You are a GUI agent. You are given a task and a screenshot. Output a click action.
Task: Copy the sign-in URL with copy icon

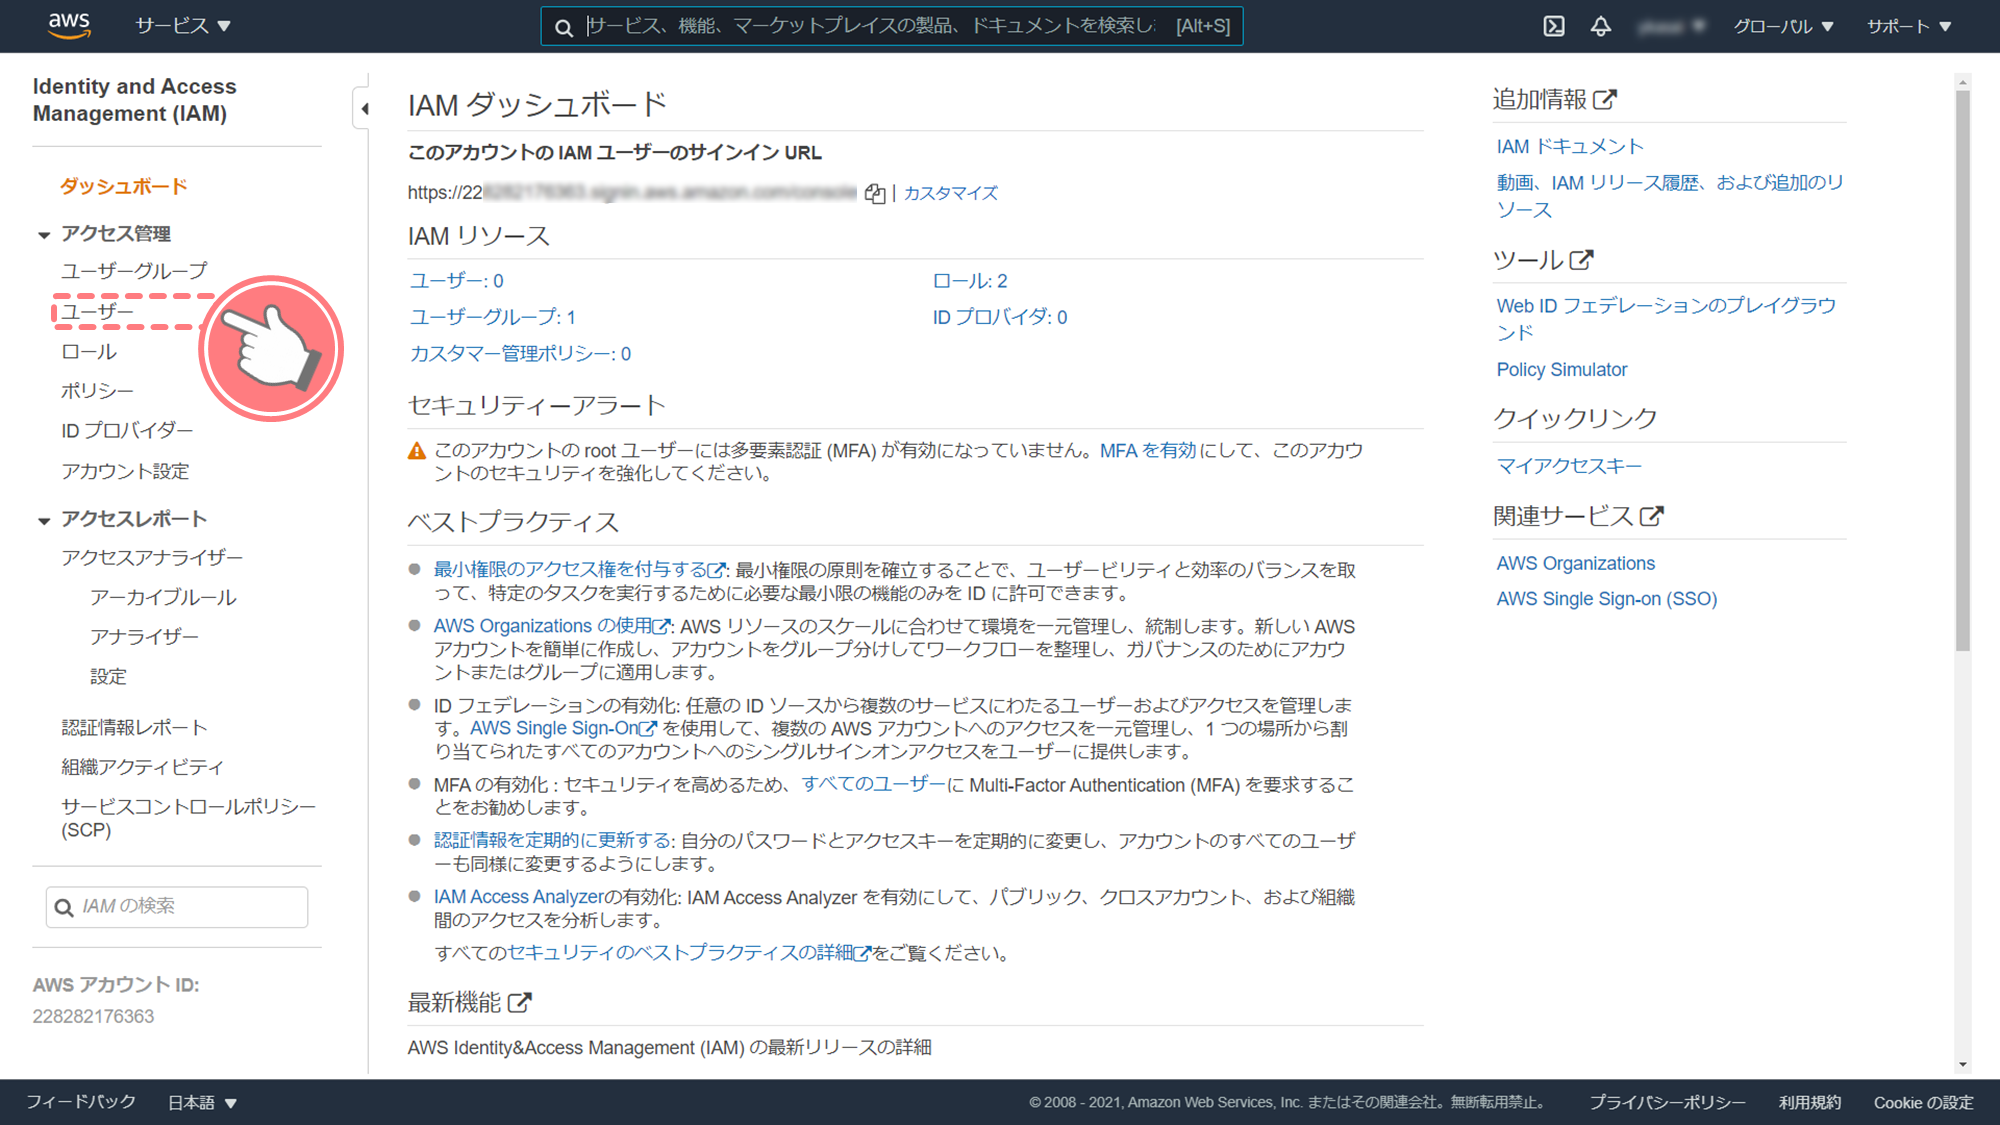(875, 193)
